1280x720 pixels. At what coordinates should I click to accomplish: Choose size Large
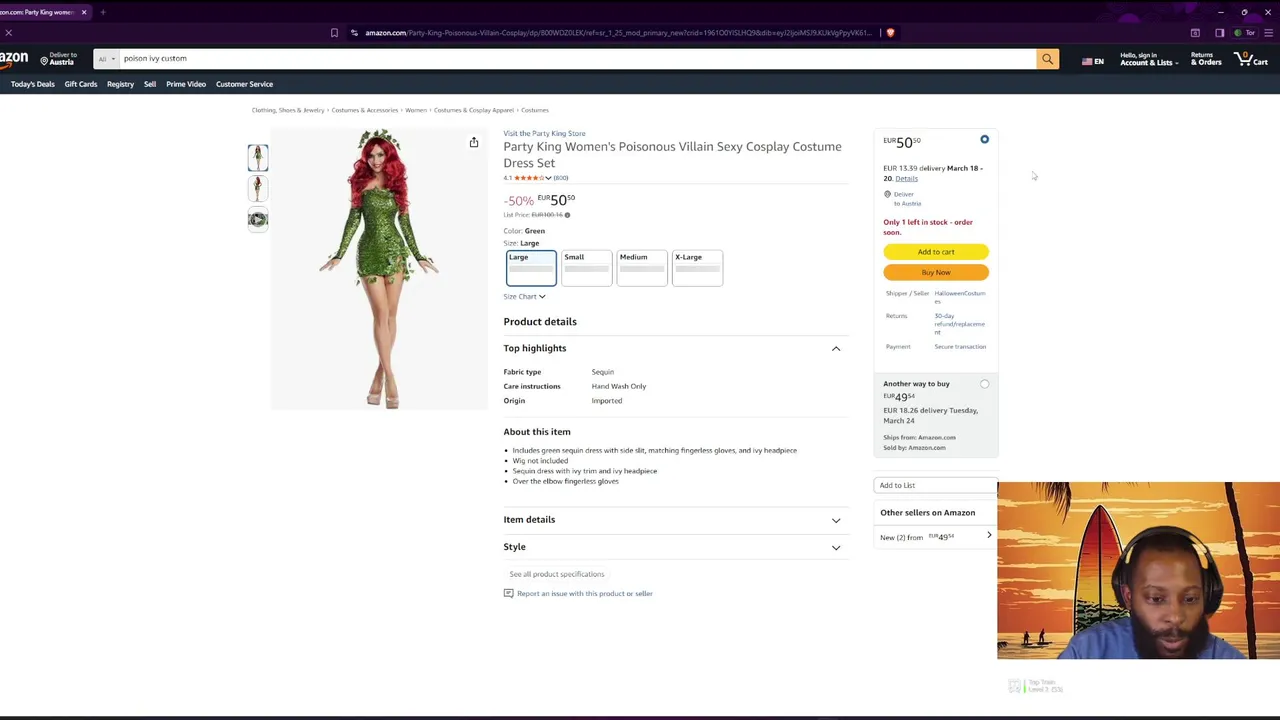pyautogui.click(x=531, y=267)
